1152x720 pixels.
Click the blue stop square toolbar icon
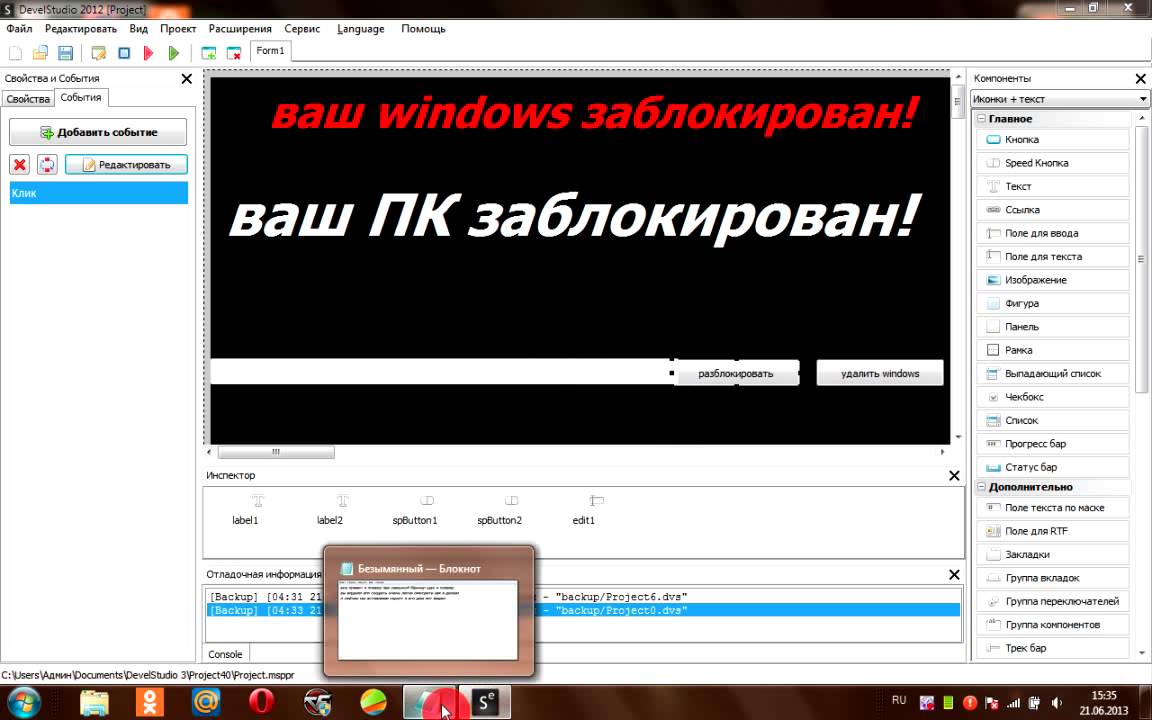(124, 53)
